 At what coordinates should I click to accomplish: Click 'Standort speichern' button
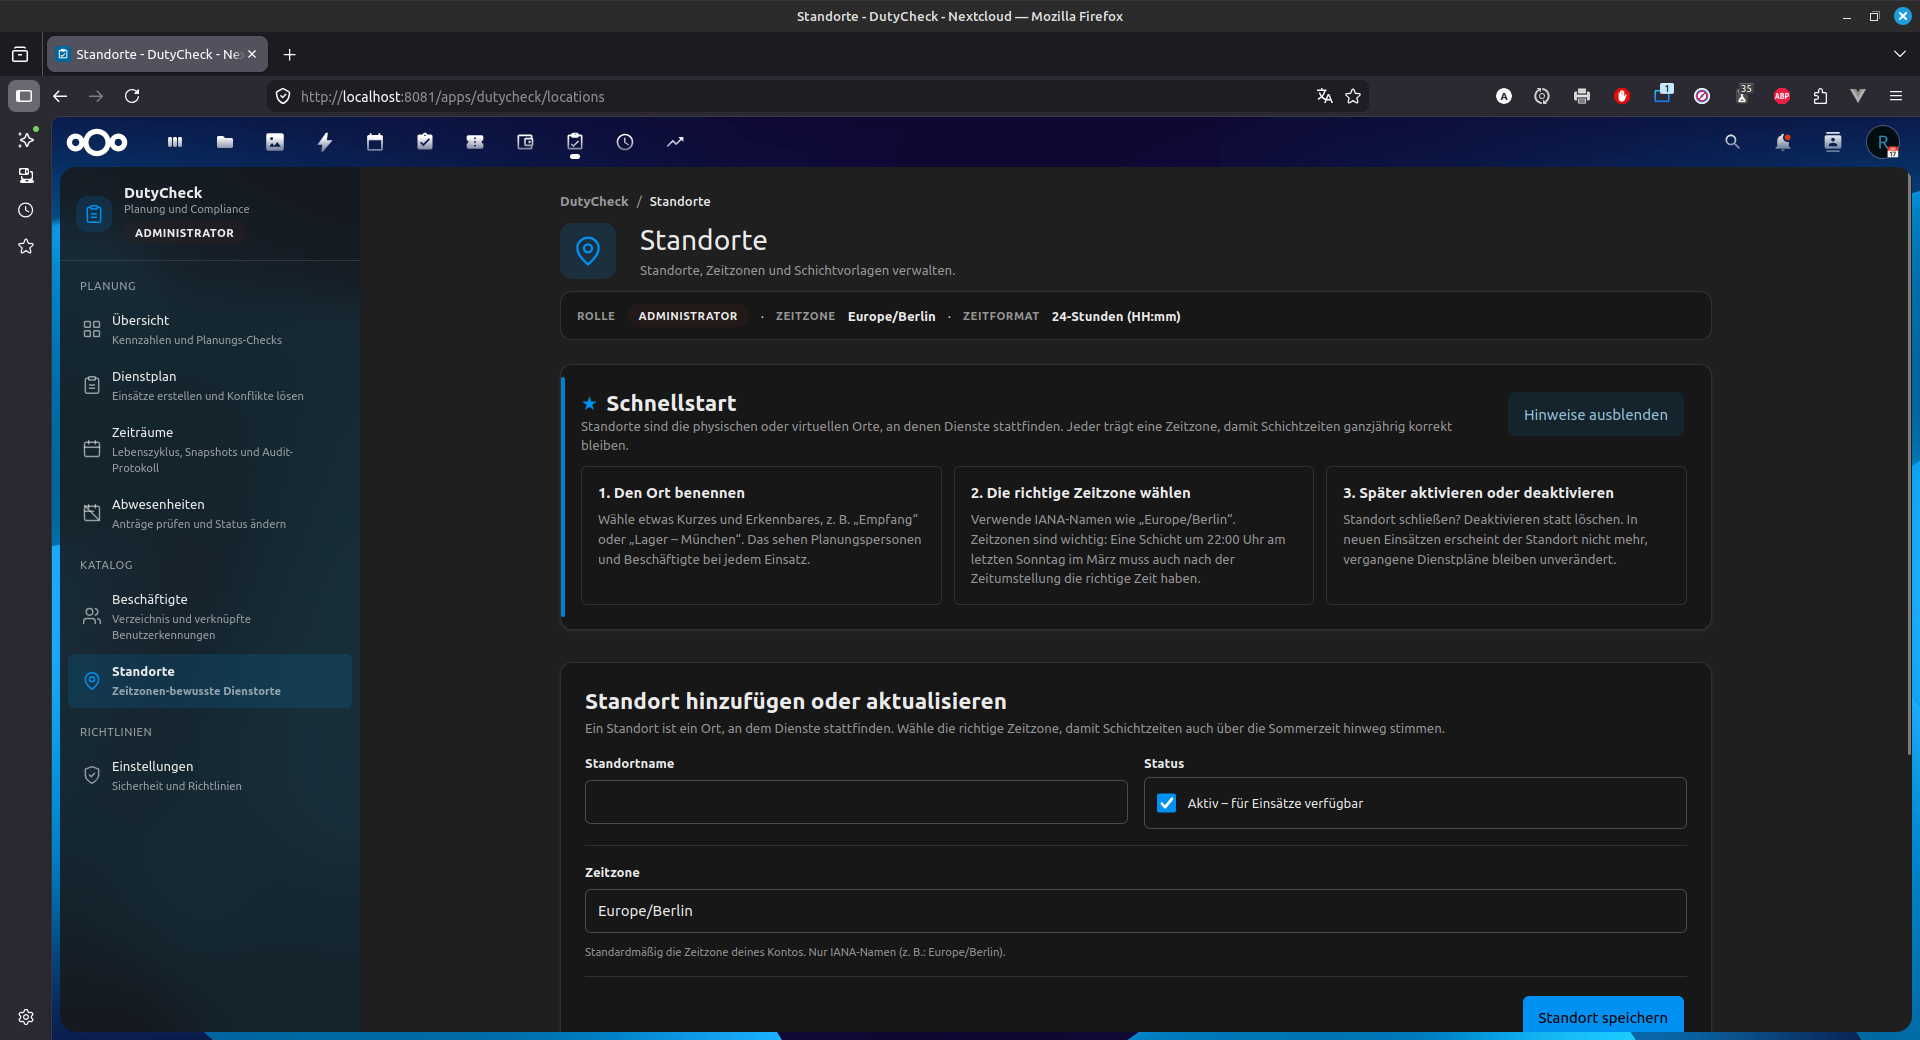(x=1603, y=1014)
